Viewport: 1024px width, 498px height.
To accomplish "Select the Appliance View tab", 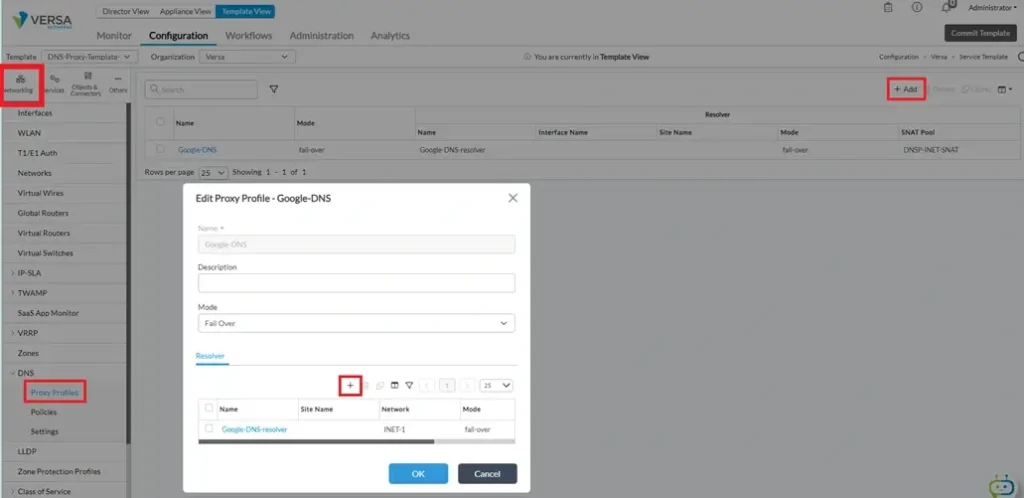I will pos(184,11).
